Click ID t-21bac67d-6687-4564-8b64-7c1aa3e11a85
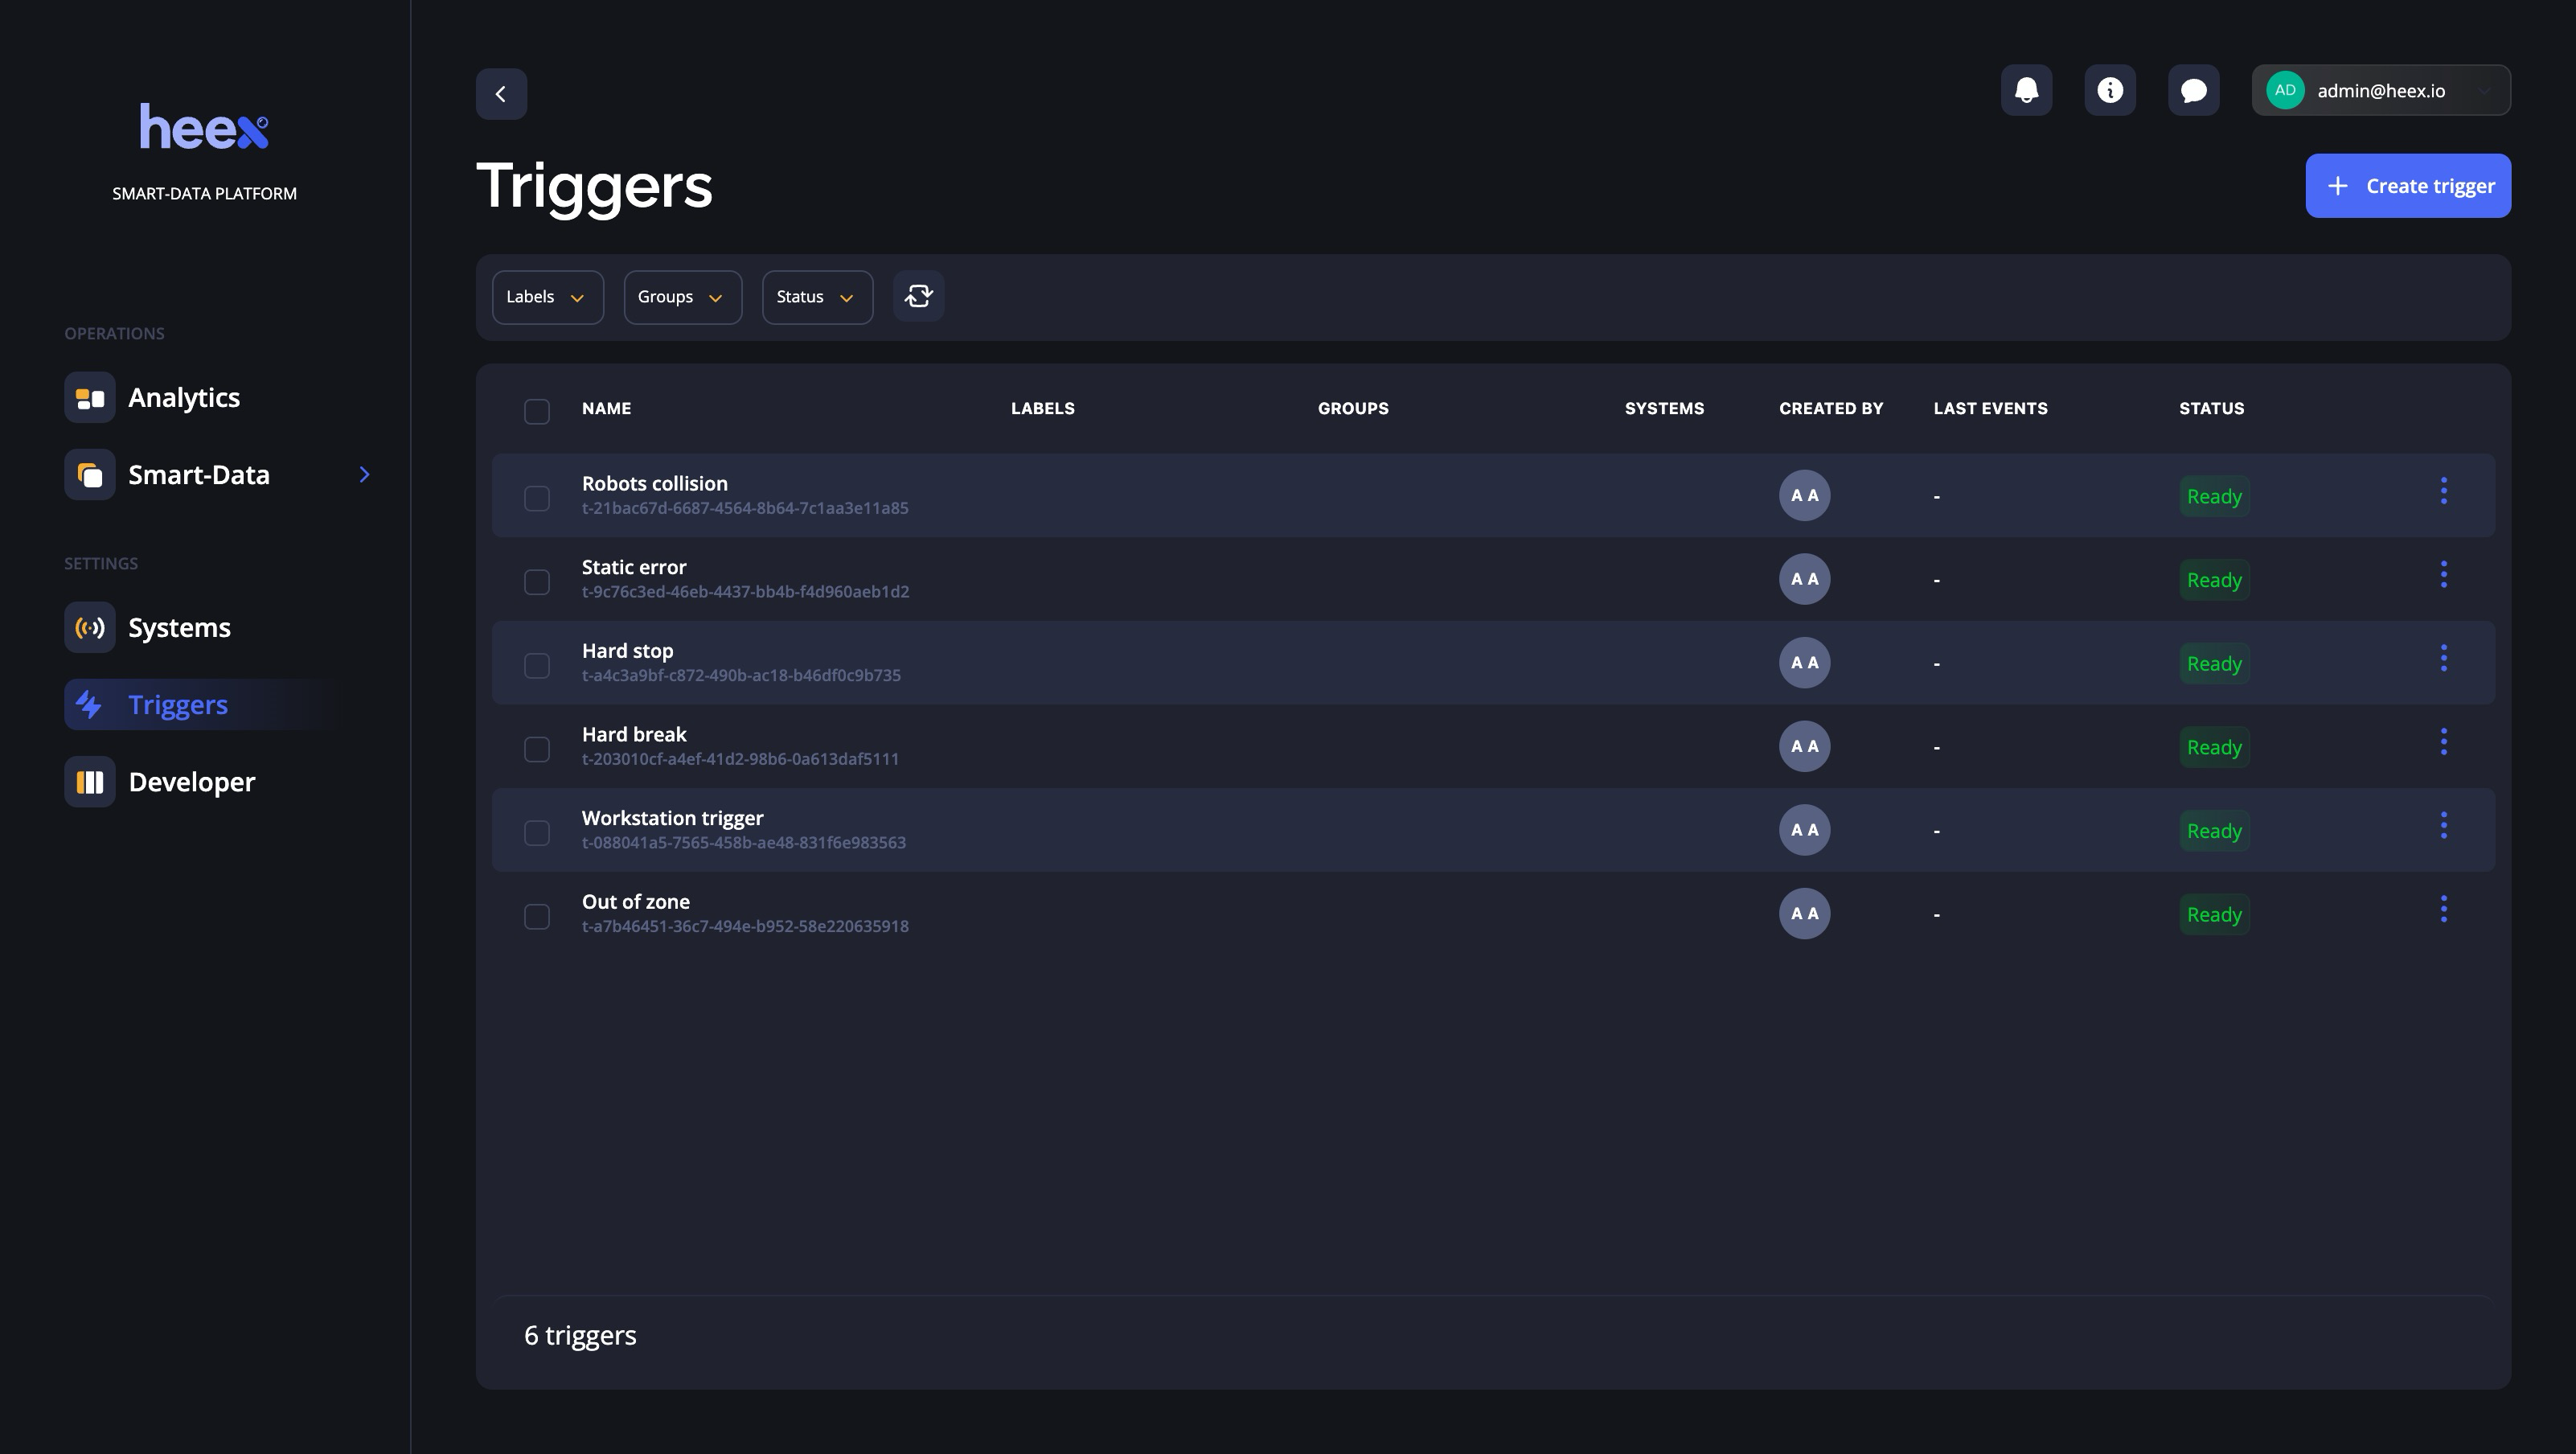The height and width of the screenshot is (1454, 2576). tap(745, 508)
